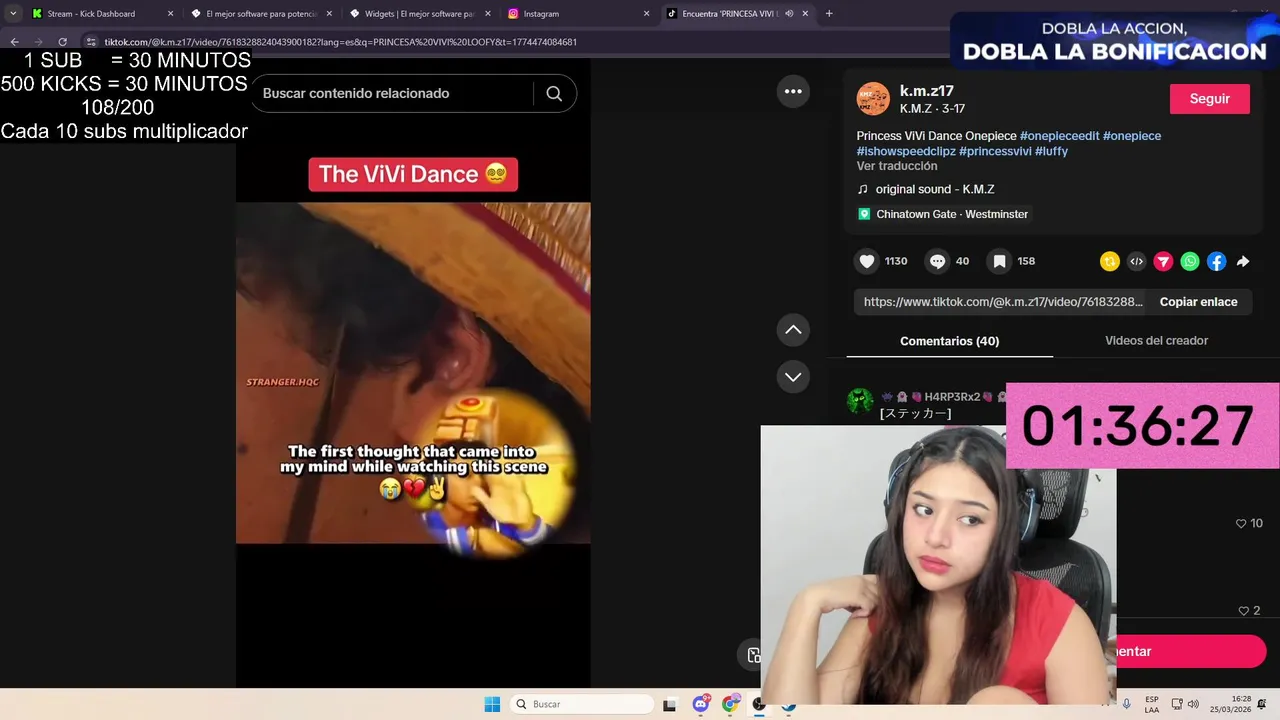Click the H4RP3Rx2 commenter name
The height and width of the screenshot is (720, 1280).
(952, 397)
